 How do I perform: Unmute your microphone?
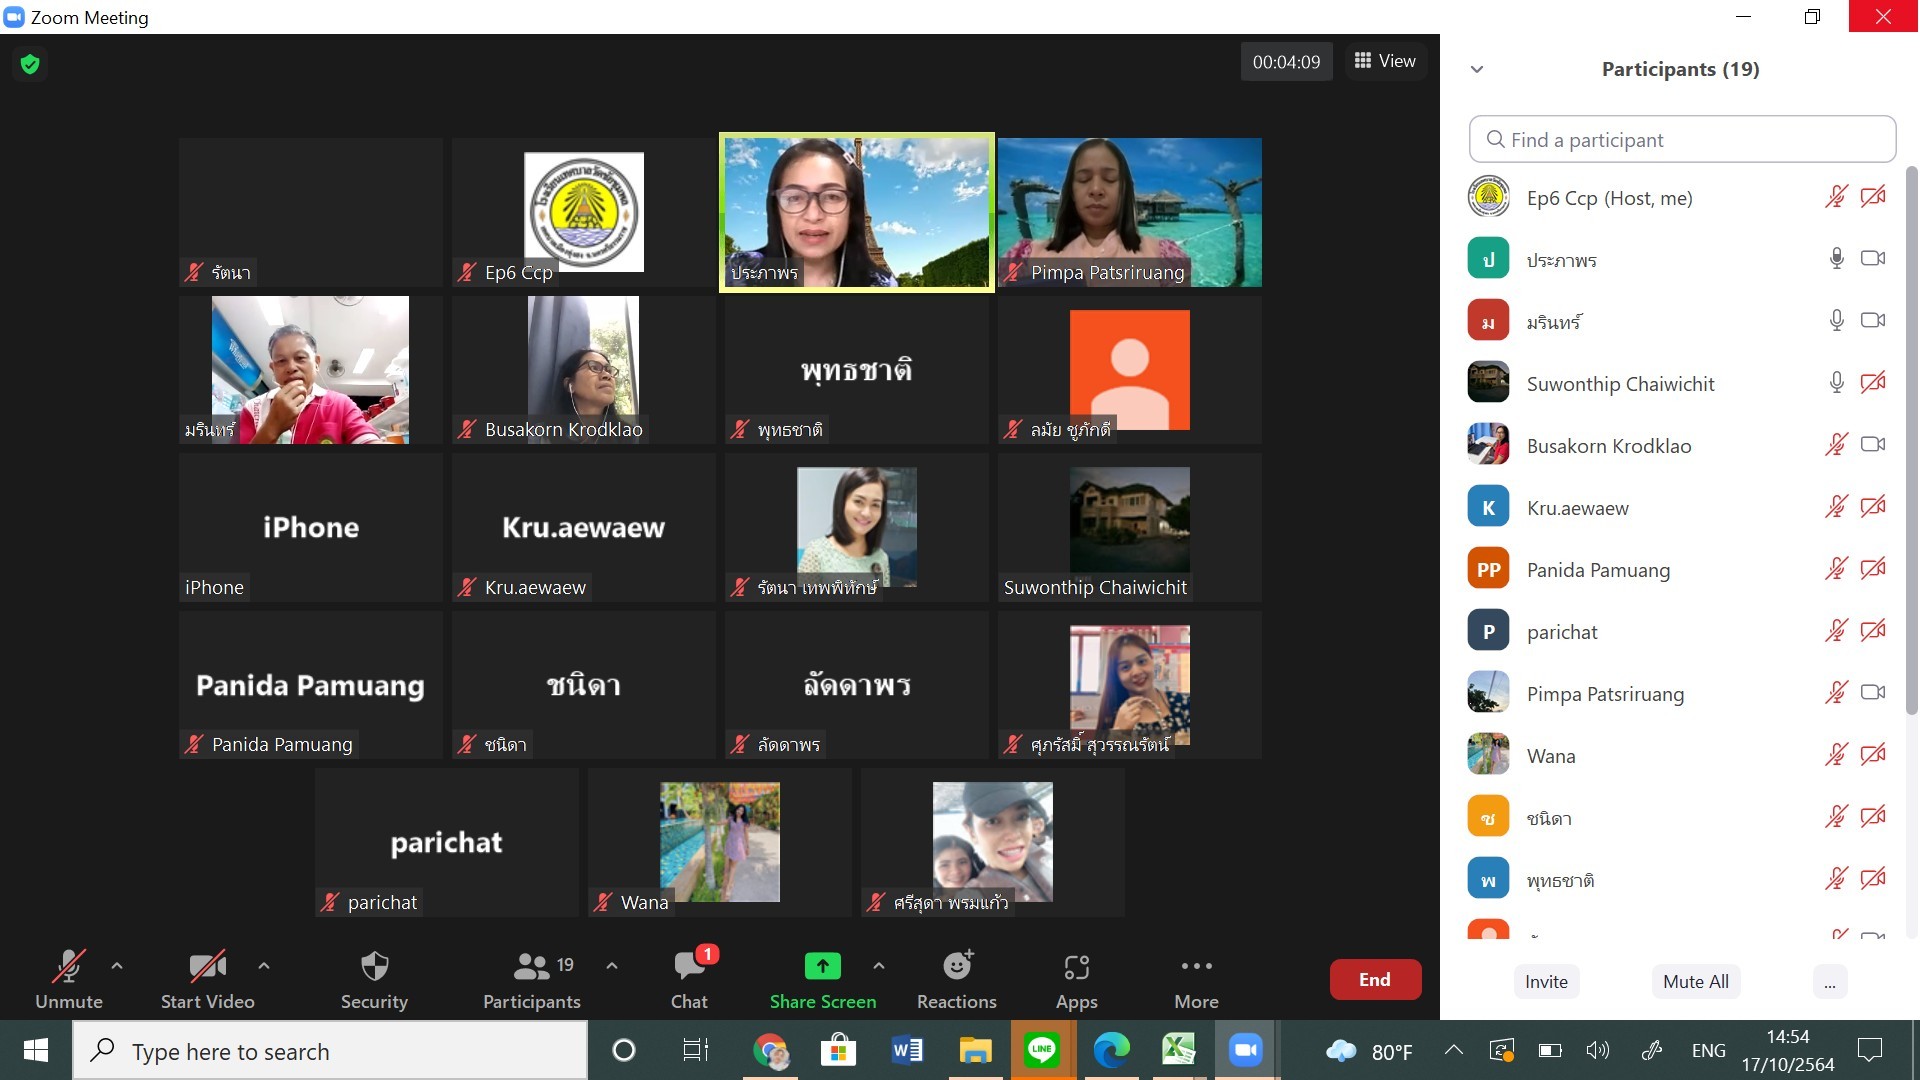pyautogui.click(x=68, y=967)
